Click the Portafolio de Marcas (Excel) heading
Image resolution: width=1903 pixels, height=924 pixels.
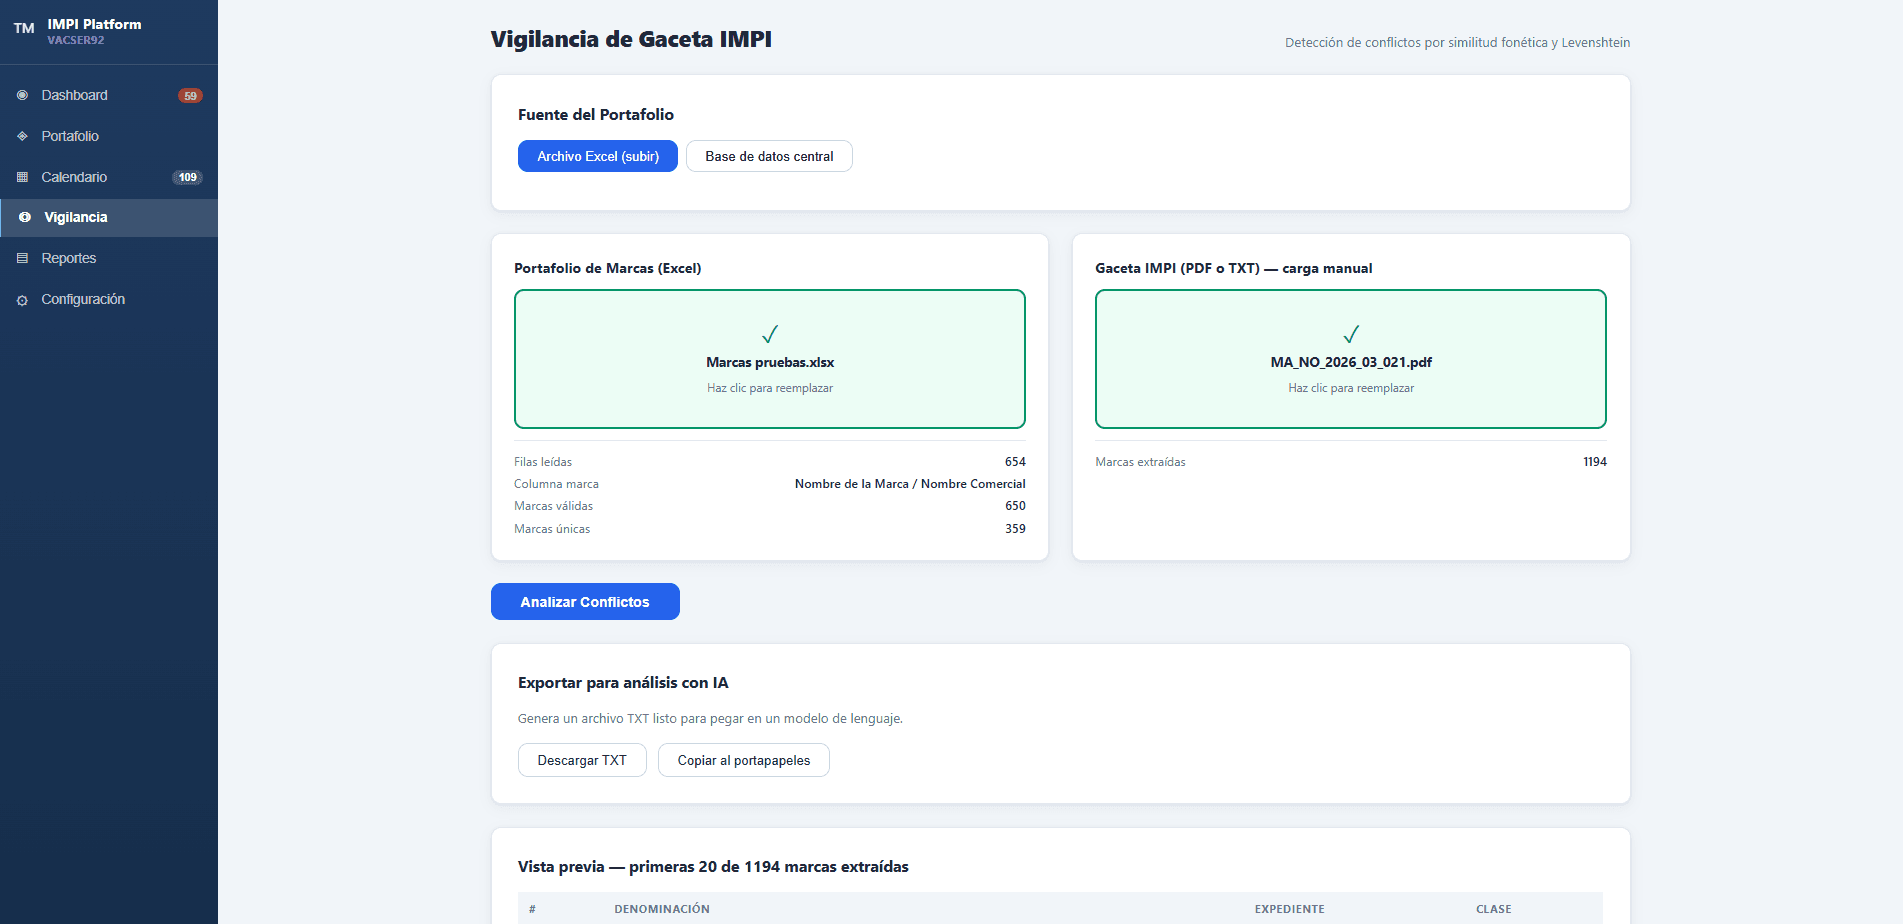608,268
